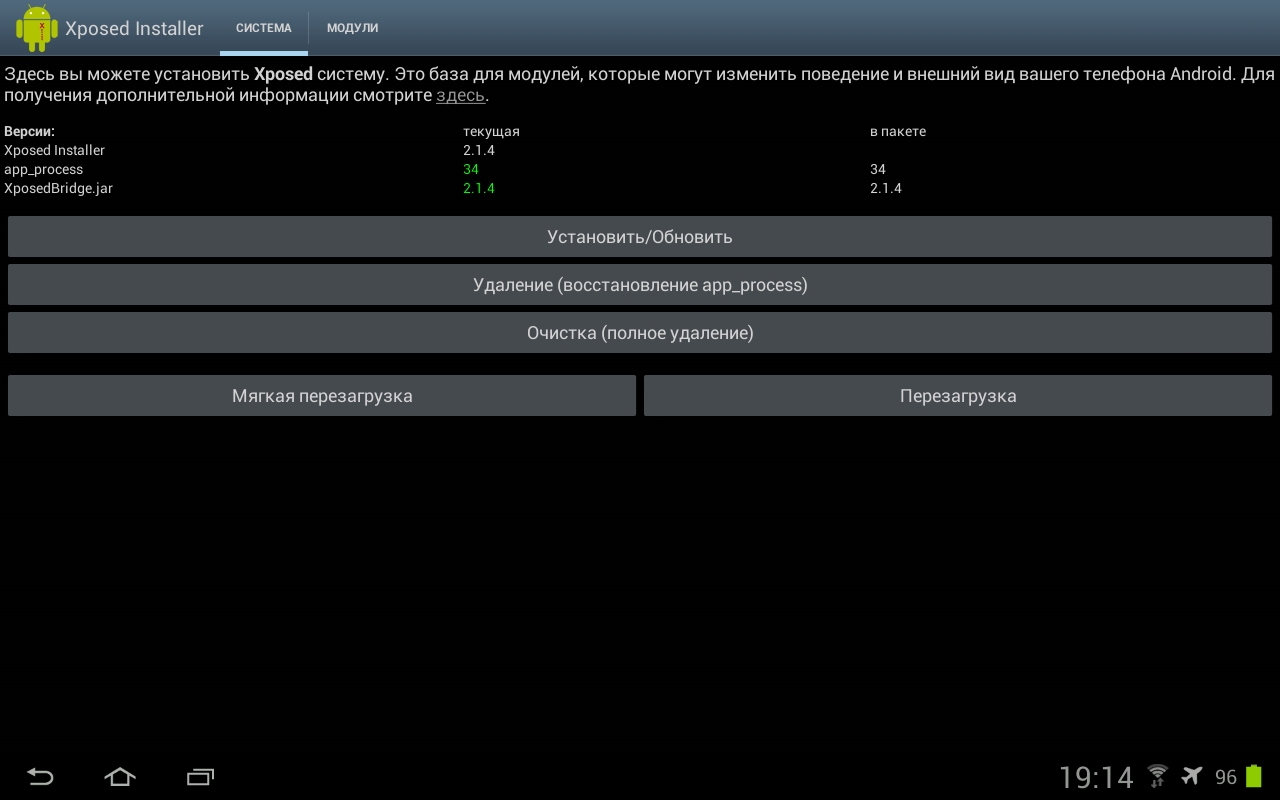1280x800 pixels.
Task: Click the Мягкая перезагрузка button
Action: click(x=322, y=396)
